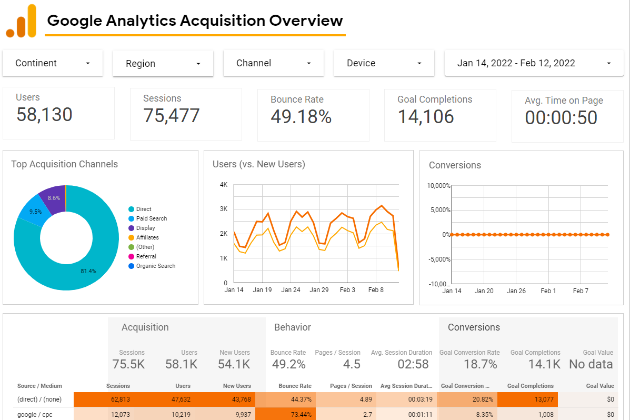Click the Source / Medium column header
This screenshot has height=420, width=630.
click(40, 386)
